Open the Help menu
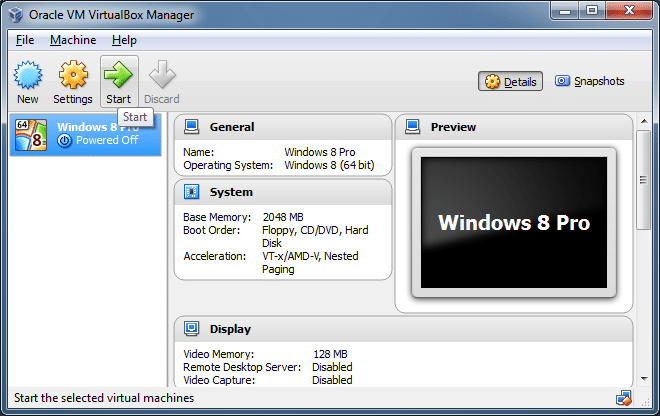 click(124, 40)
